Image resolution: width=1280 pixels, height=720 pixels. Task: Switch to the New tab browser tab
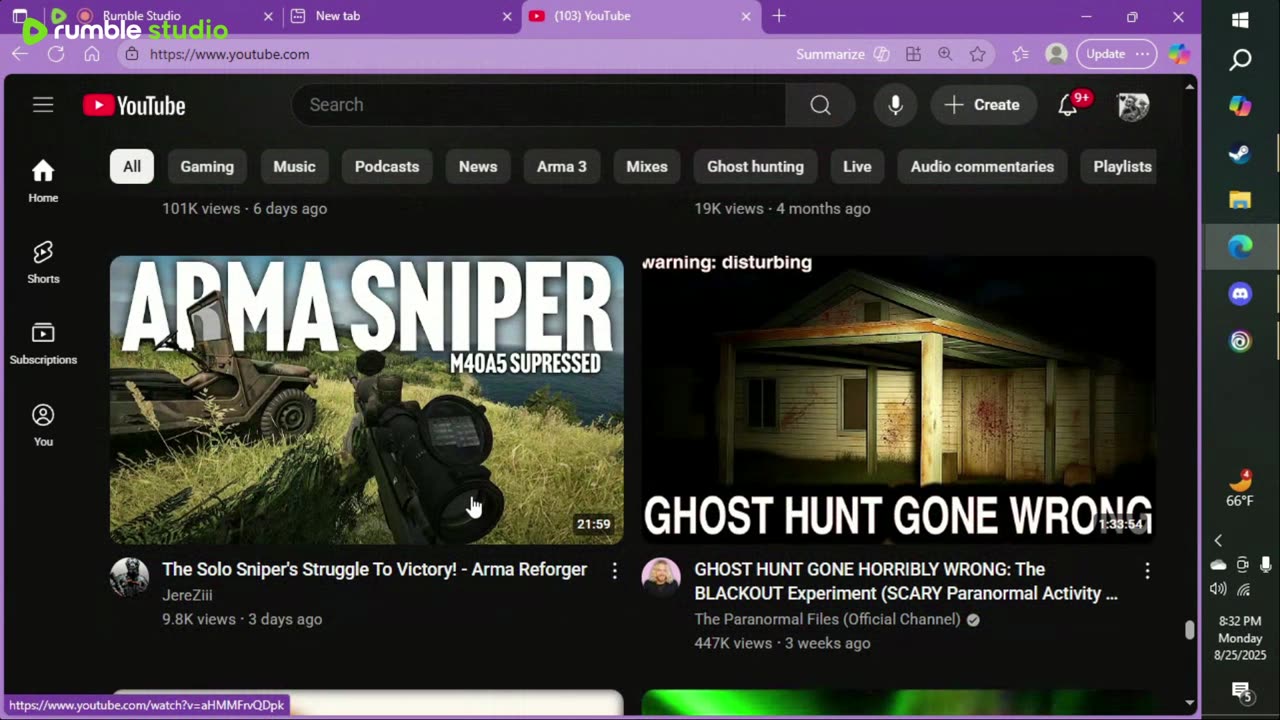click(x=400, y=16)
